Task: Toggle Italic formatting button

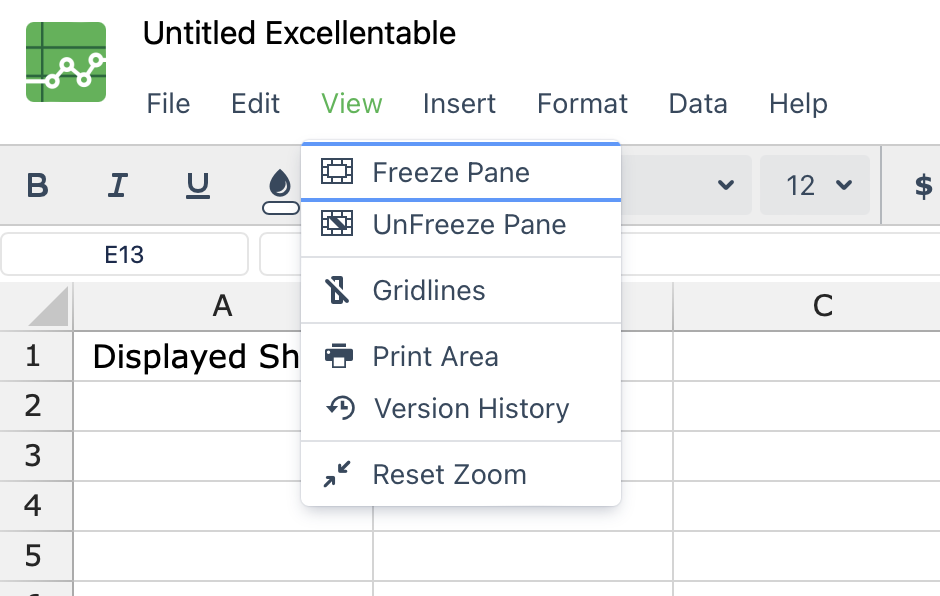Action: tap(118, 185)
